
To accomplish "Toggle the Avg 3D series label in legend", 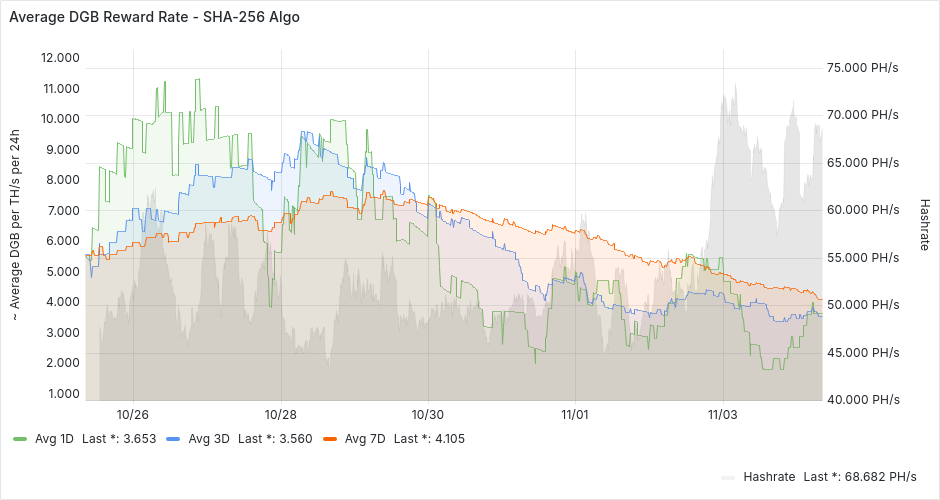I will (209, 438).
